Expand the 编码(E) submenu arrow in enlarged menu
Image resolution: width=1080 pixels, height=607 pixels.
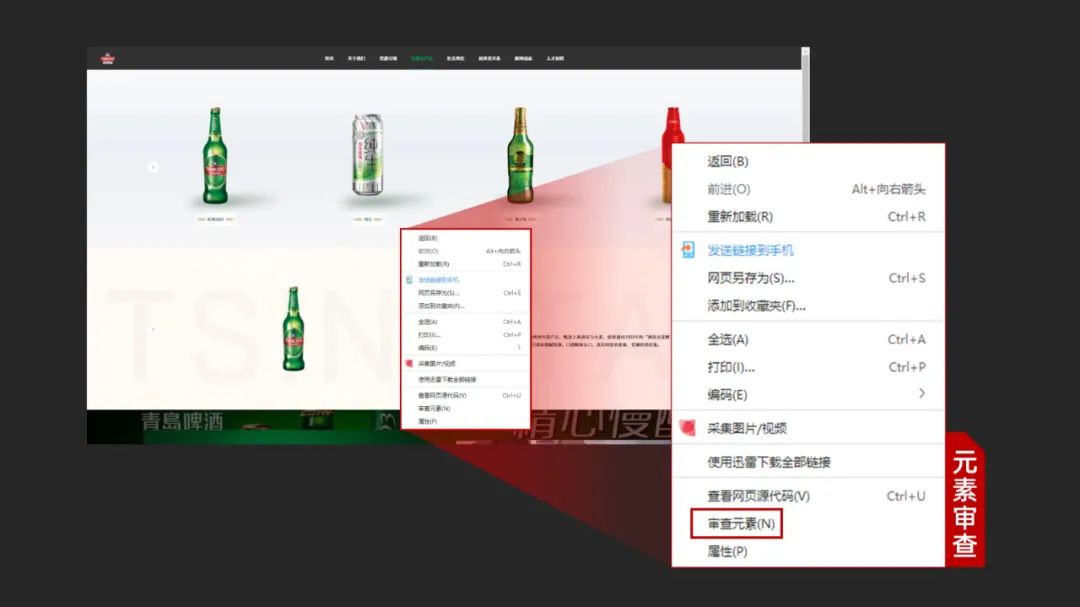point(922,393)
